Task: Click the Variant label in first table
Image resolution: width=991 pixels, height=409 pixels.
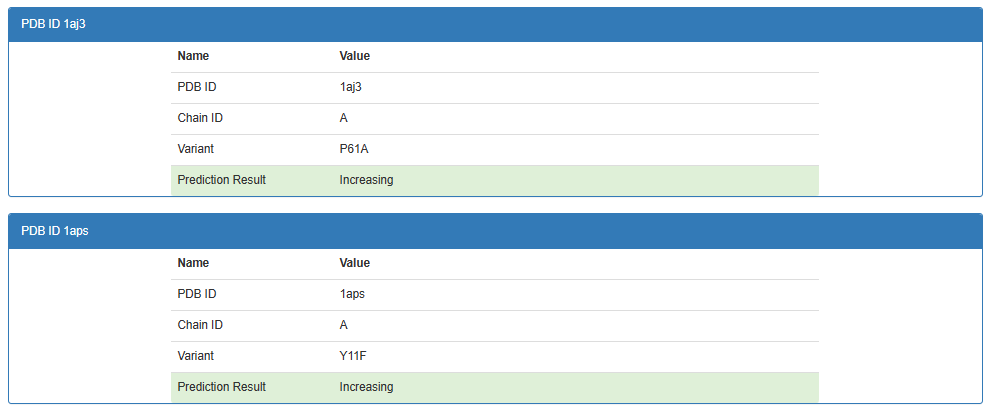Action: pyautogui.click(x=195, y=149)
